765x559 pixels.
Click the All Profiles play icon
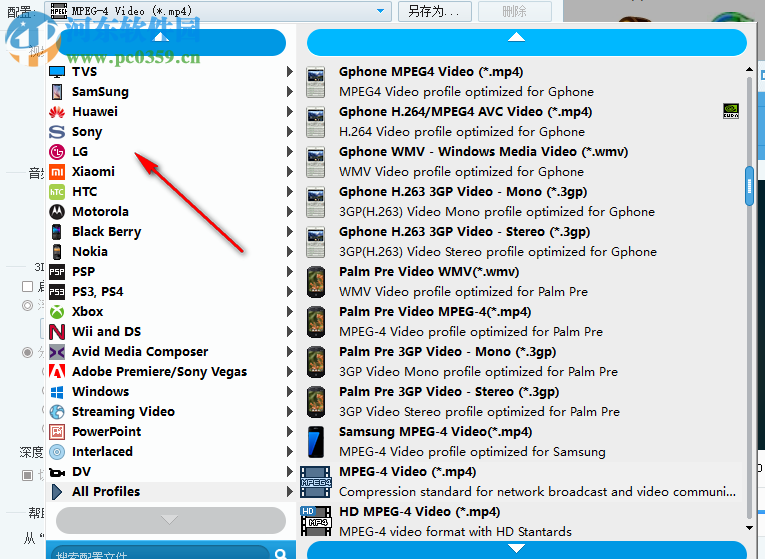coord(57,492)
